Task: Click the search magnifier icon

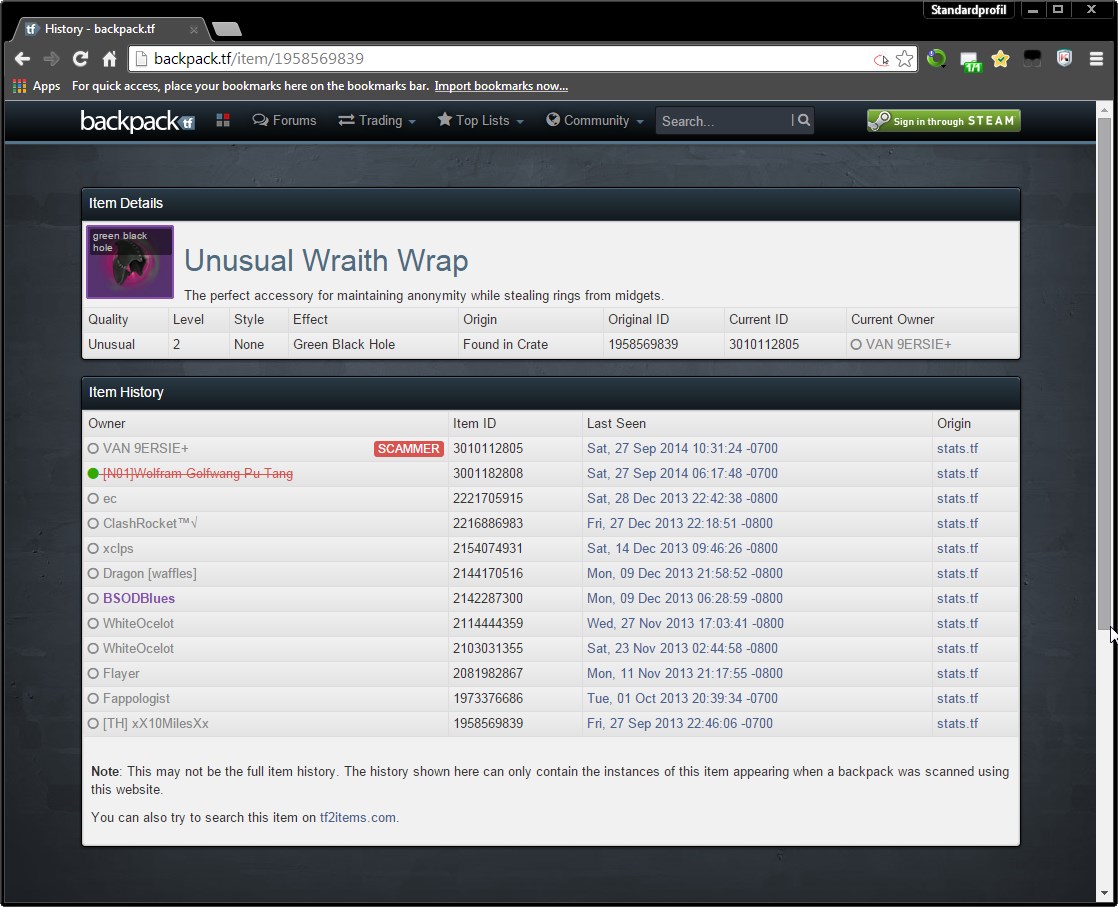Action: [804, 120]
